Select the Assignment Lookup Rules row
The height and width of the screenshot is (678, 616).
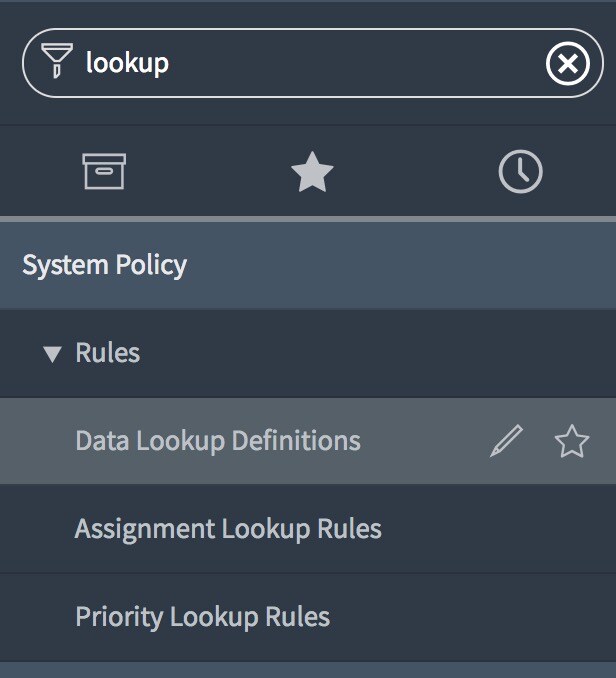pyautogui.click(x=308, y=529)
